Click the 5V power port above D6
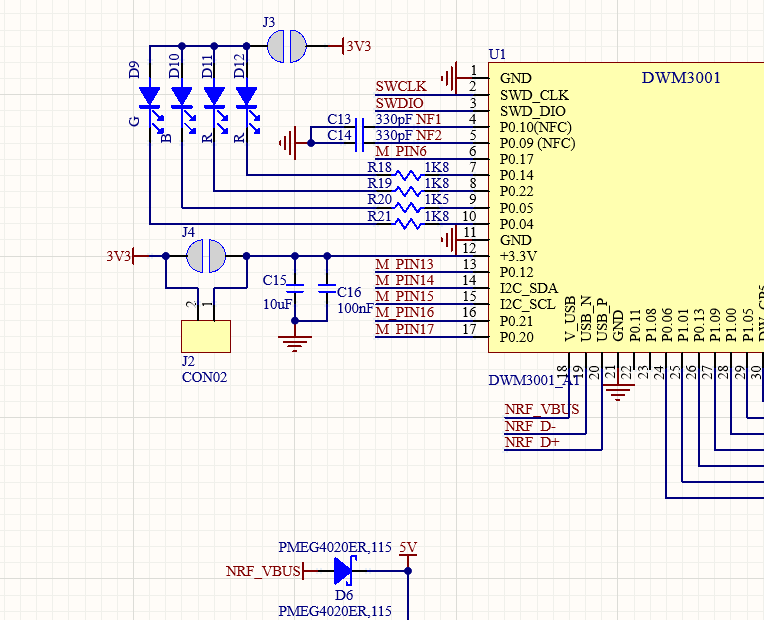This screenshot has height=620, width=764. pyautogui.click(x=407, y=548)
